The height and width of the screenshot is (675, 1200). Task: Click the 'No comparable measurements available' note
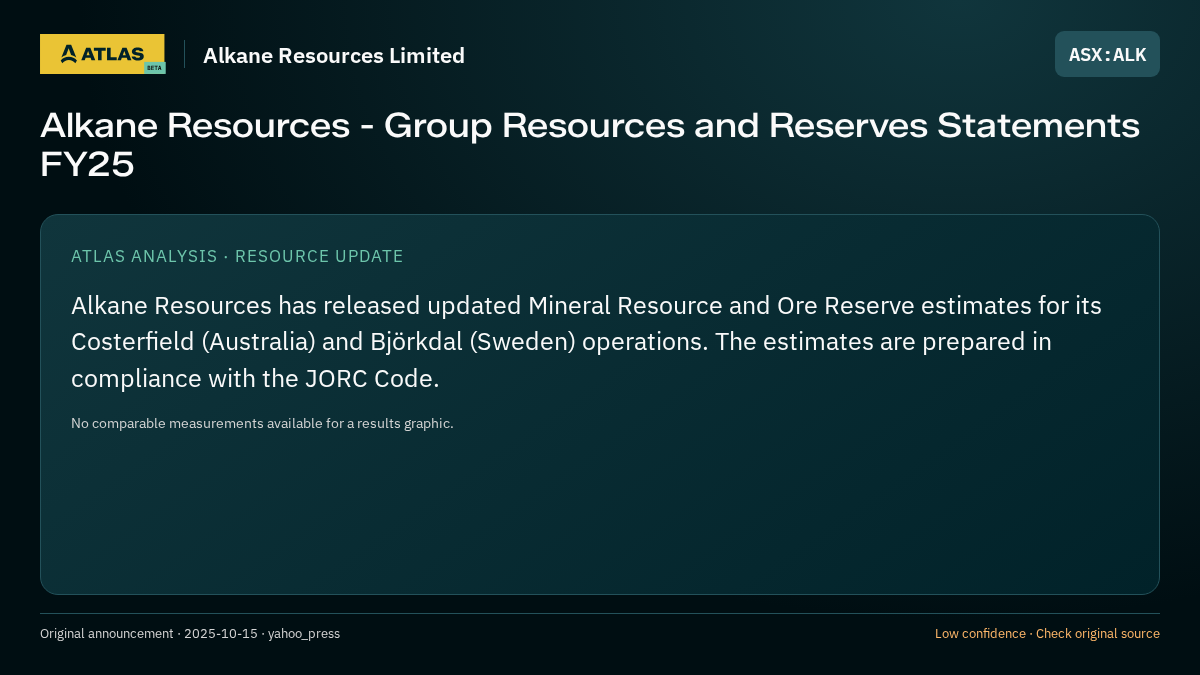[262, 423]
